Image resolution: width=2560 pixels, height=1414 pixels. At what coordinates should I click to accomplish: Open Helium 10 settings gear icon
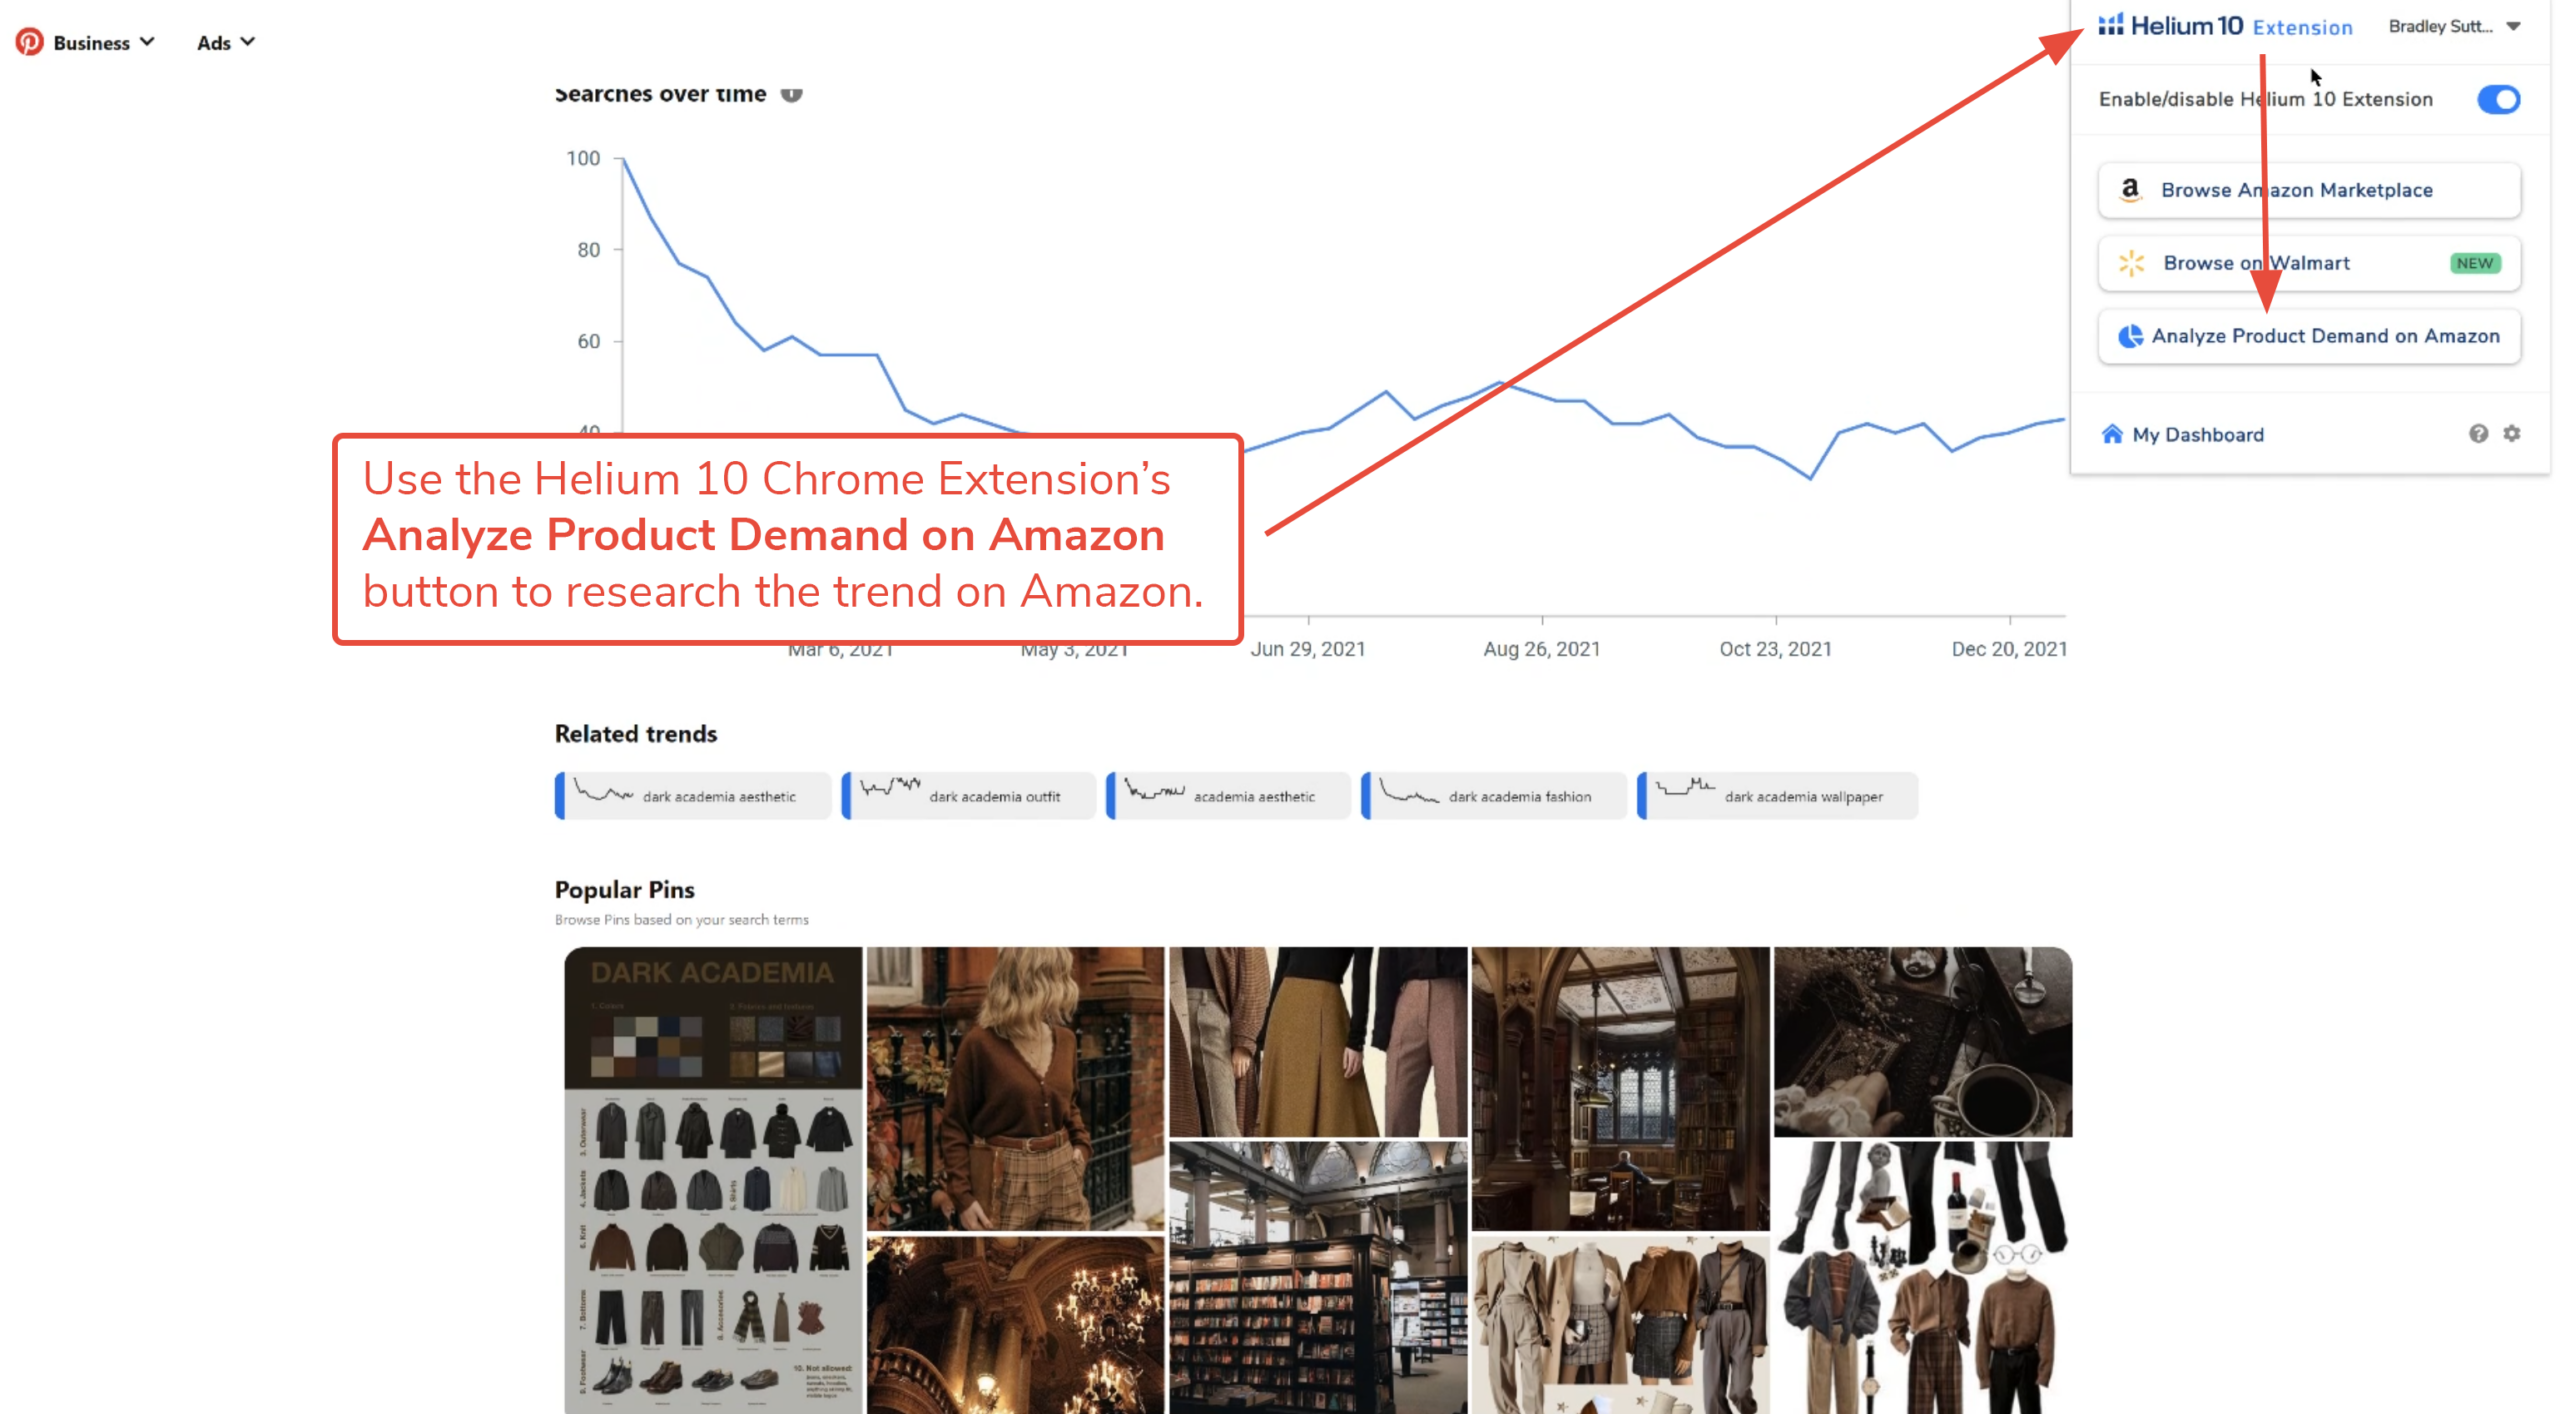(2512, 433)
